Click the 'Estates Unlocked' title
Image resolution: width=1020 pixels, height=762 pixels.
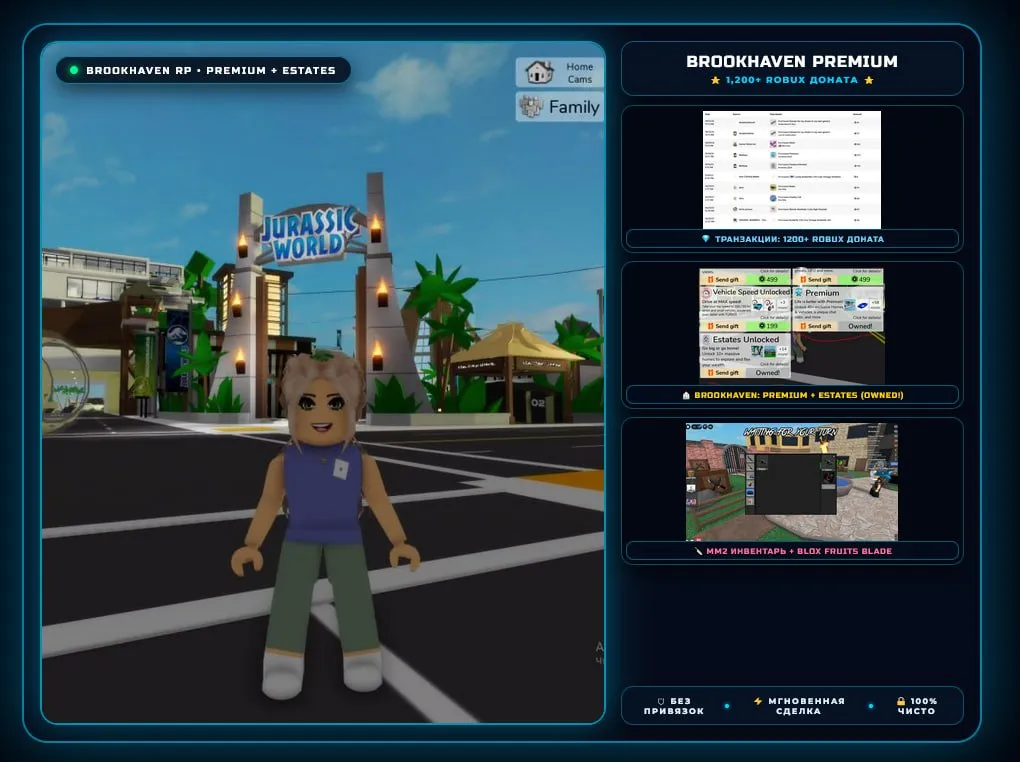click(x=745, y=339)
